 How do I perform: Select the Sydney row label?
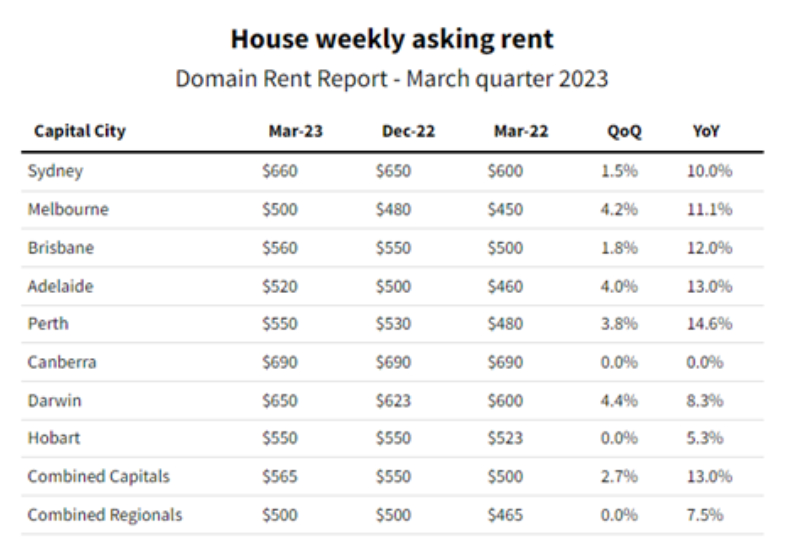56,171
